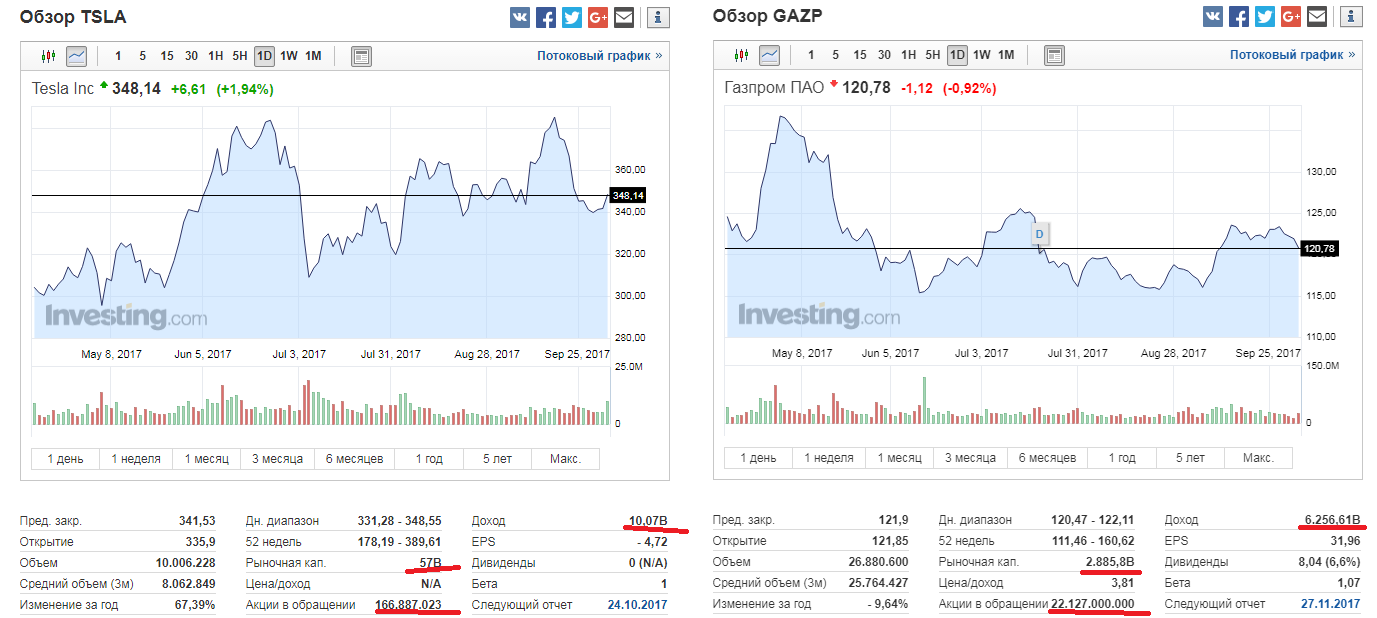Open Tesla next report date 24.10.2017
This screenshot has width=1377, height=618.
[637, 604]
